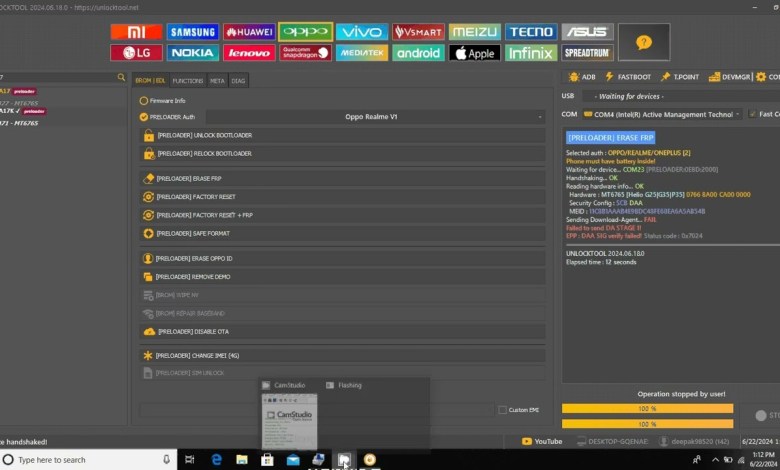This screenshot has width=780, height=470.
Task: Select the Vsmart brand logo
Action: click(418, 32)
